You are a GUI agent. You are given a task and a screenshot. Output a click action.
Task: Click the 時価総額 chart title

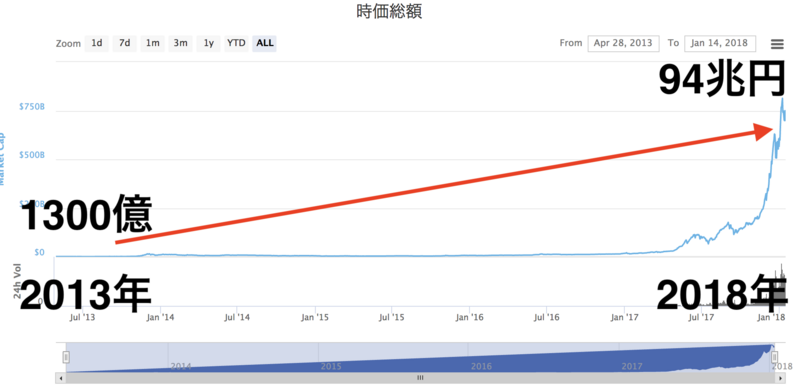pos(389,12)
